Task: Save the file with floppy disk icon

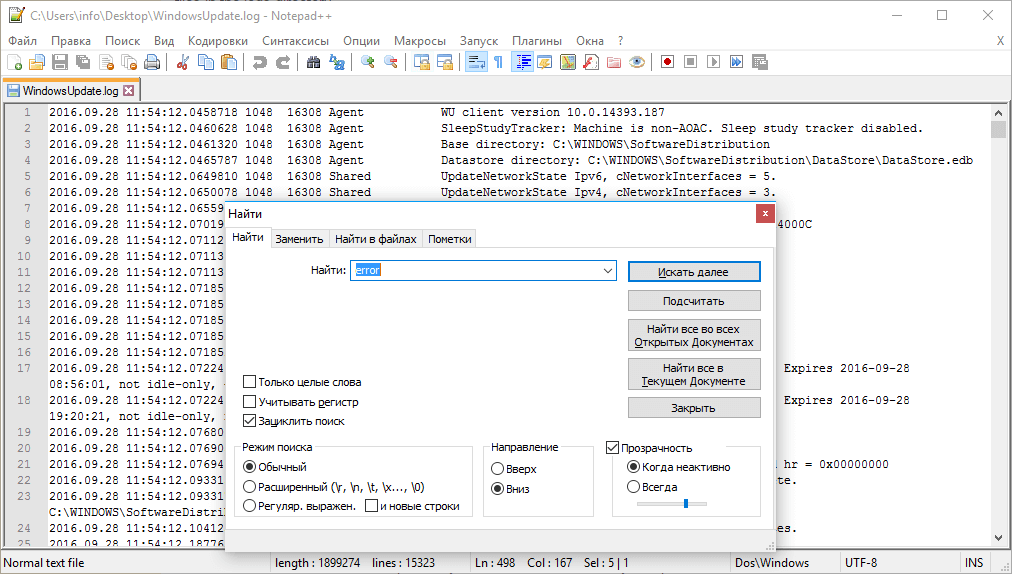Action: [x=60, y=63]
